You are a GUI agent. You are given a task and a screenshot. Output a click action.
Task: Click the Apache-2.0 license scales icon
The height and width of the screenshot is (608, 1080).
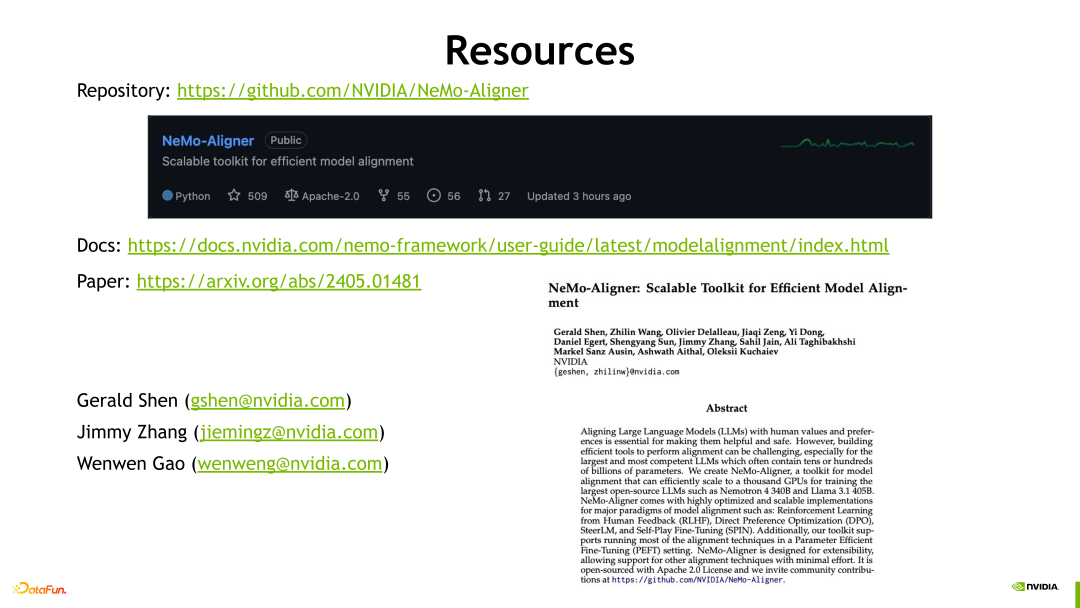[x=290, y=196]
